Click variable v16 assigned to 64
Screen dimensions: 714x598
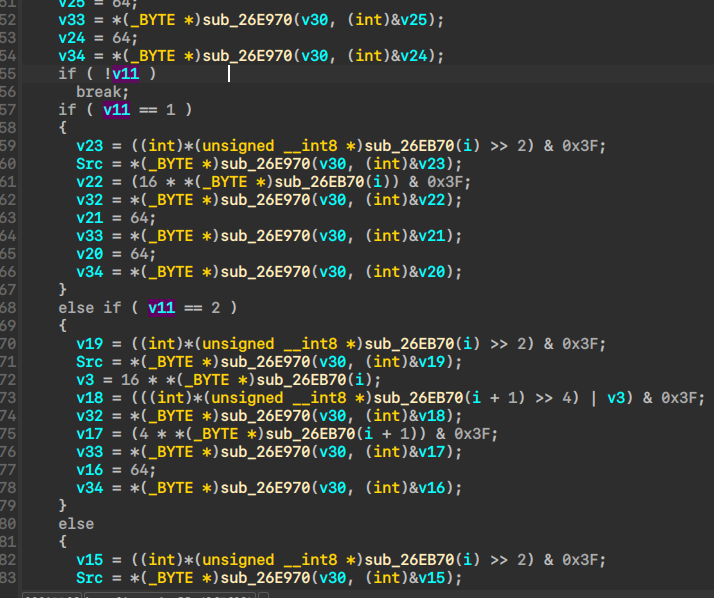pos(89,470)
